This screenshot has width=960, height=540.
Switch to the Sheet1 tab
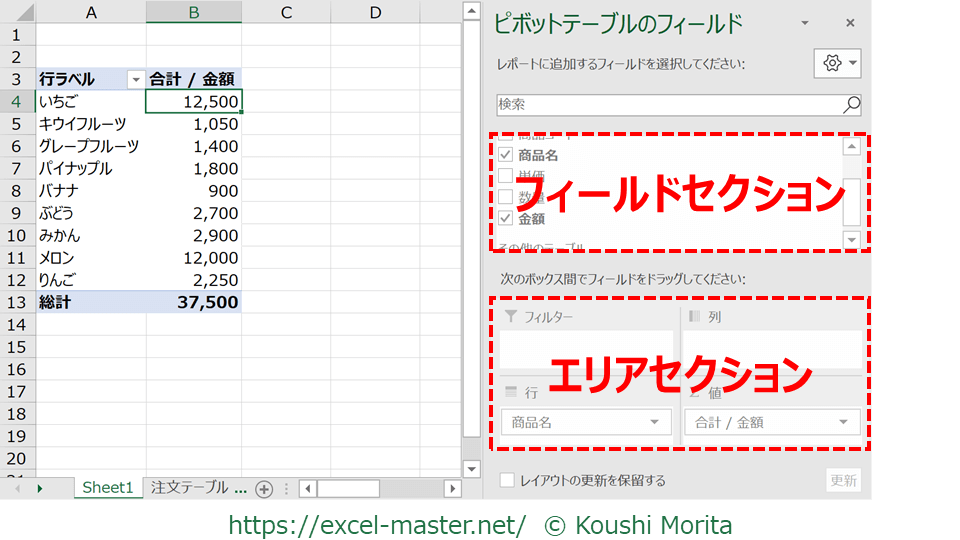(107, 488)
